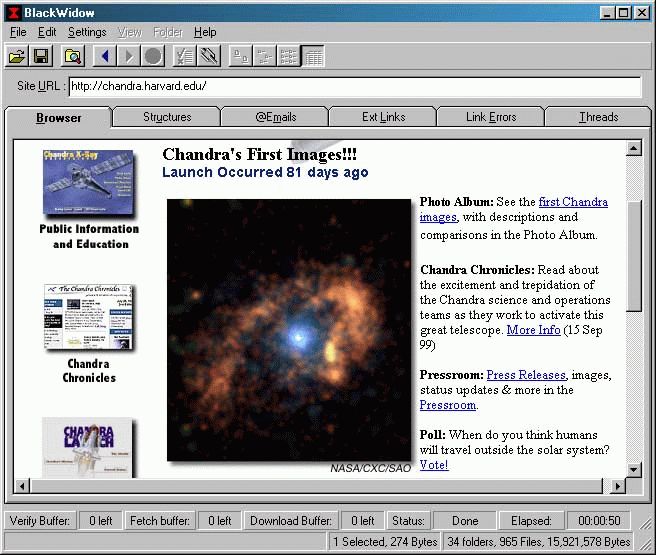
Task: Open the 'Pressroom' link
Action: coord(448,405)
